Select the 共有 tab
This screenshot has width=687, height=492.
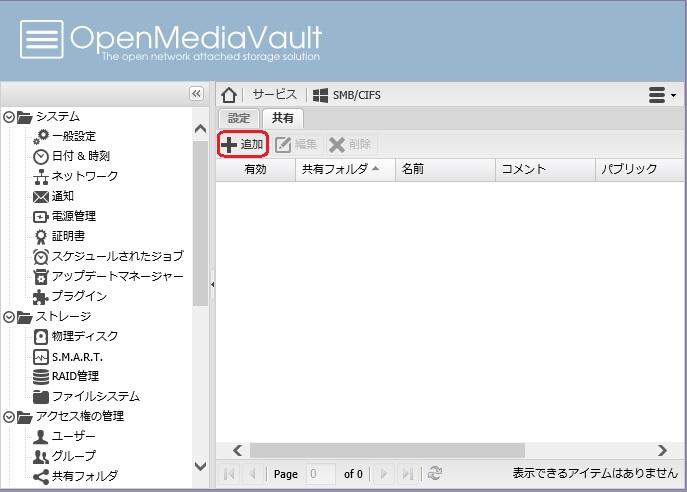pyautogui.click(x=283, y=118)
